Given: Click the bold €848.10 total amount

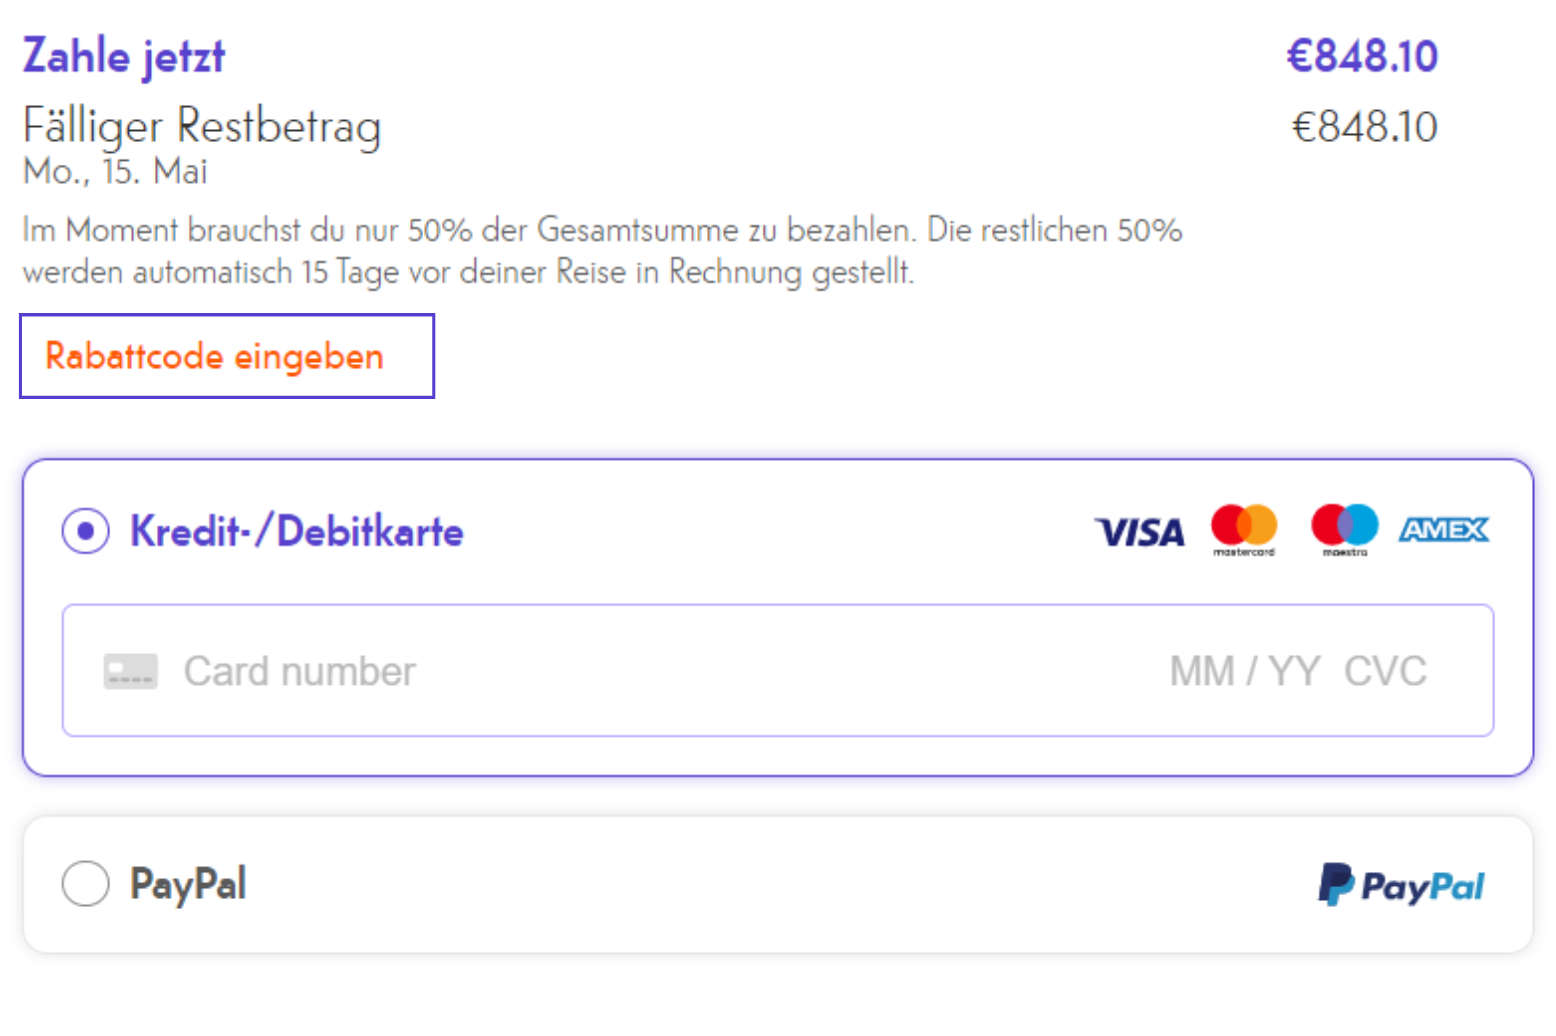Looking at the screenshot, I should point(1362,56).
